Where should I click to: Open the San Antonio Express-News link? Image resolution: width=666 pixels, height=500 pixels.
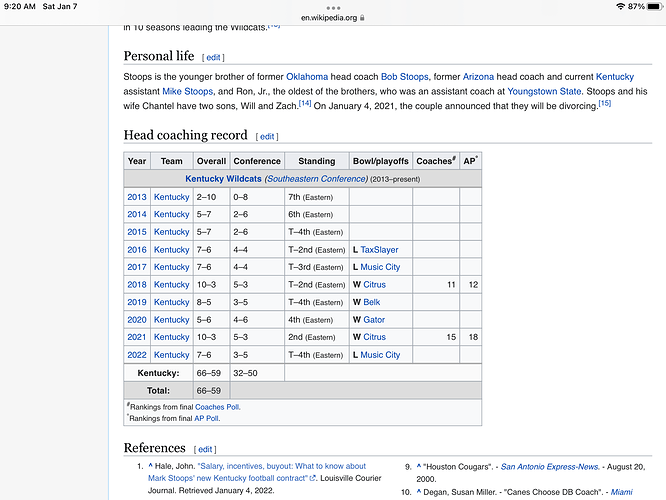(550, 467)
